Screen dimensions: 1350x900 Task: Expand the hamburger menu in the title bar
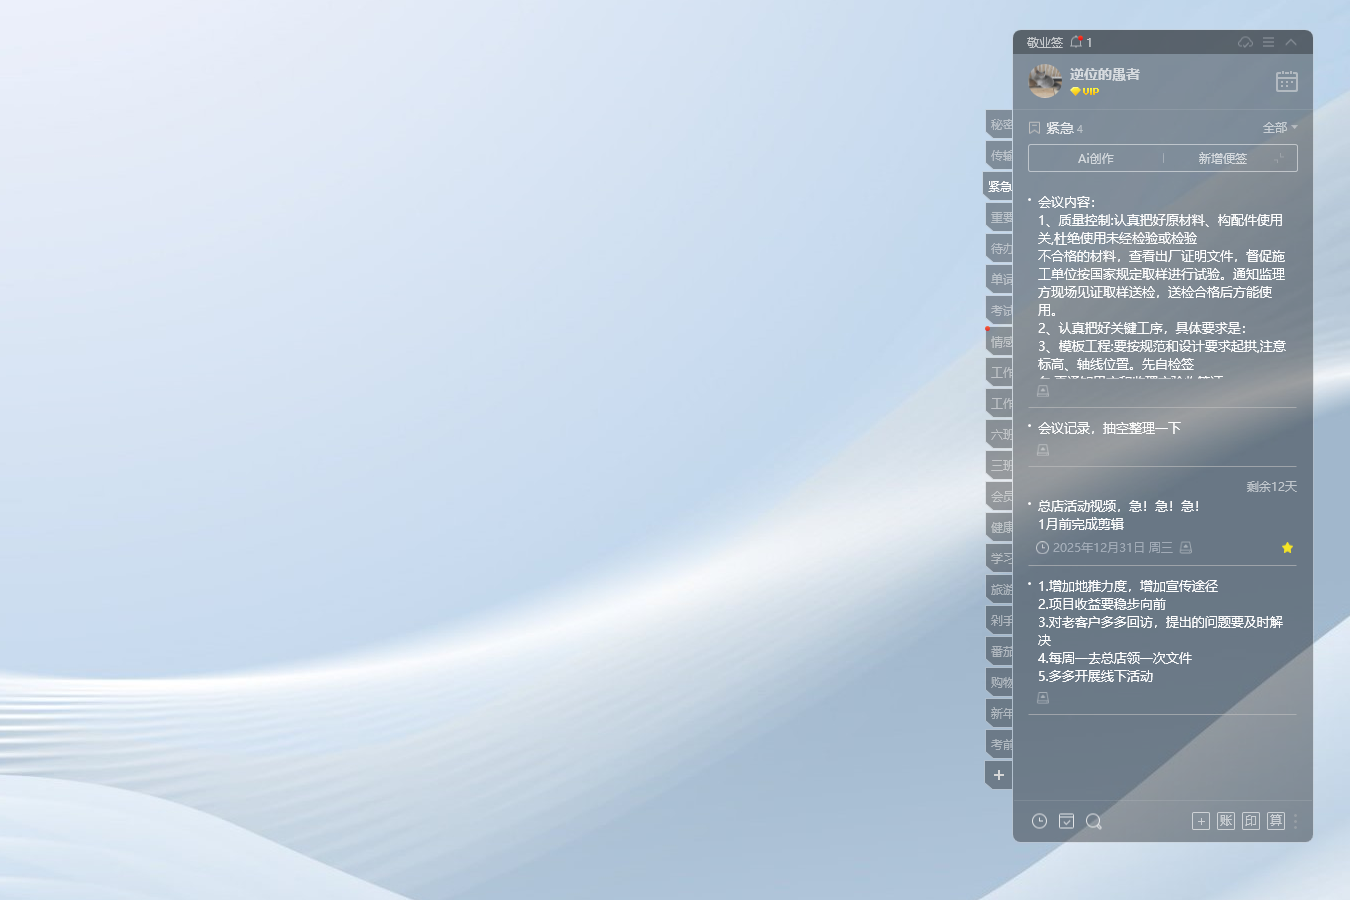[x=1268, y=42]
